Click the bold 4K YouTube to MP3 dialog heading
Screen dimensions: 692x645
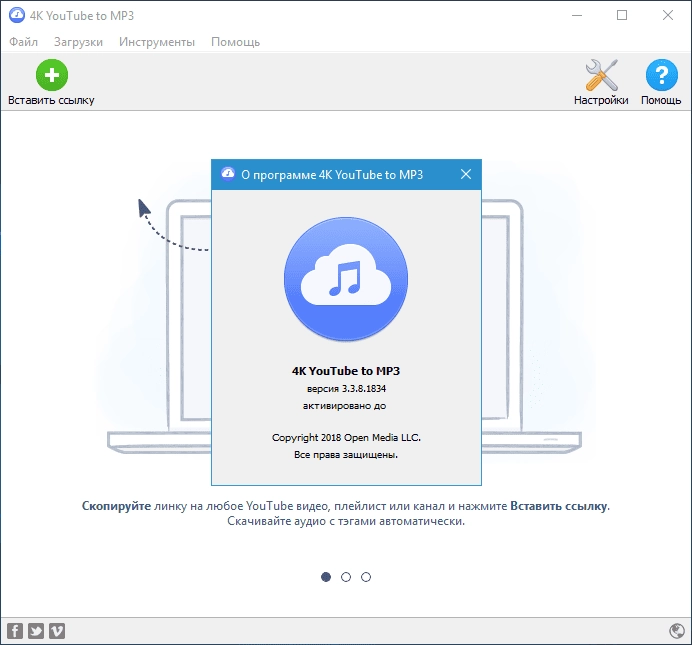(346, 371)
